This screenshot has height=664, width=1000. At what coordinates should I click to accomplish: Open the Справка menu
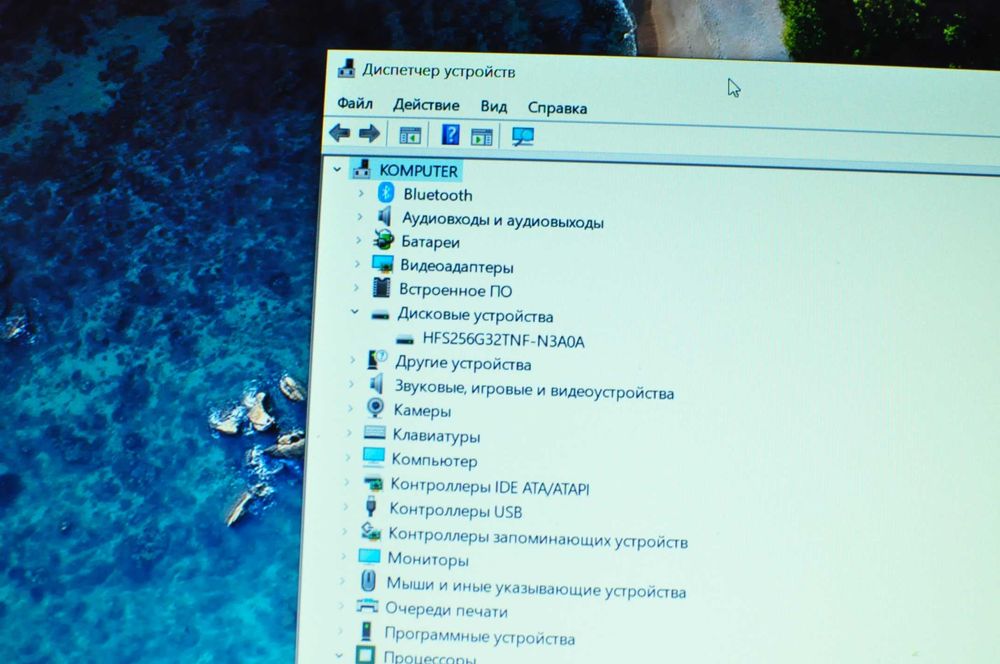pos(557,108)
